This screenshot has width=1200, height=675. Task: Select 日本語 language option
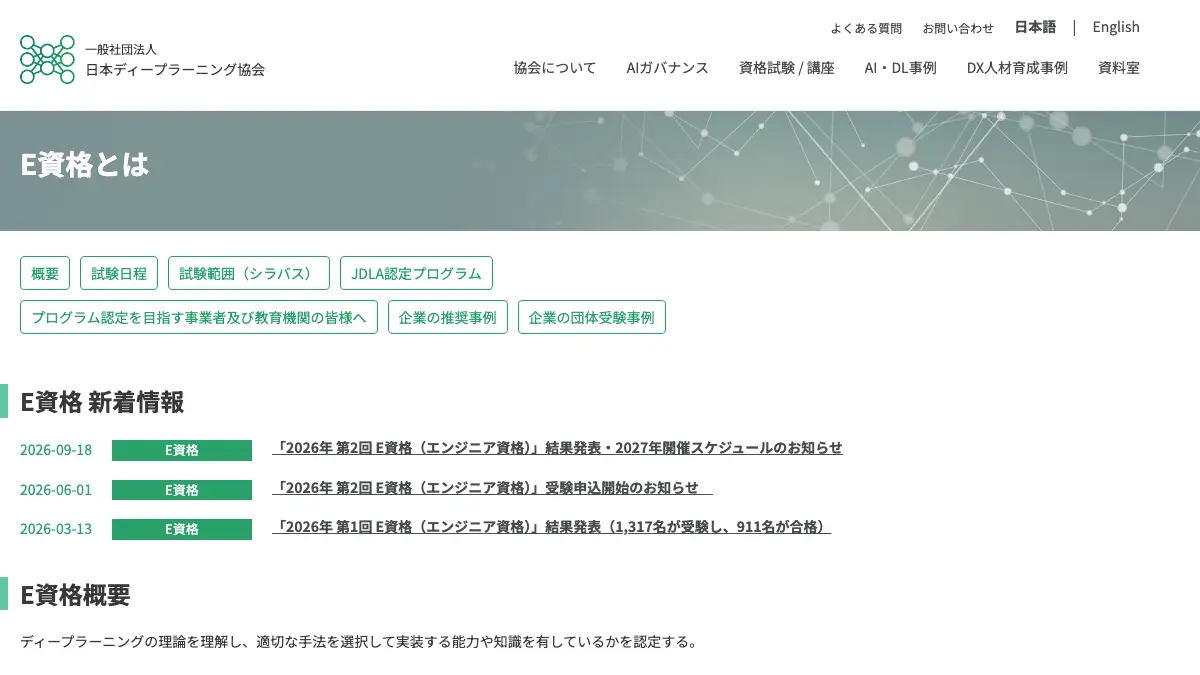pyautogui.click(x=1035, y=27)
